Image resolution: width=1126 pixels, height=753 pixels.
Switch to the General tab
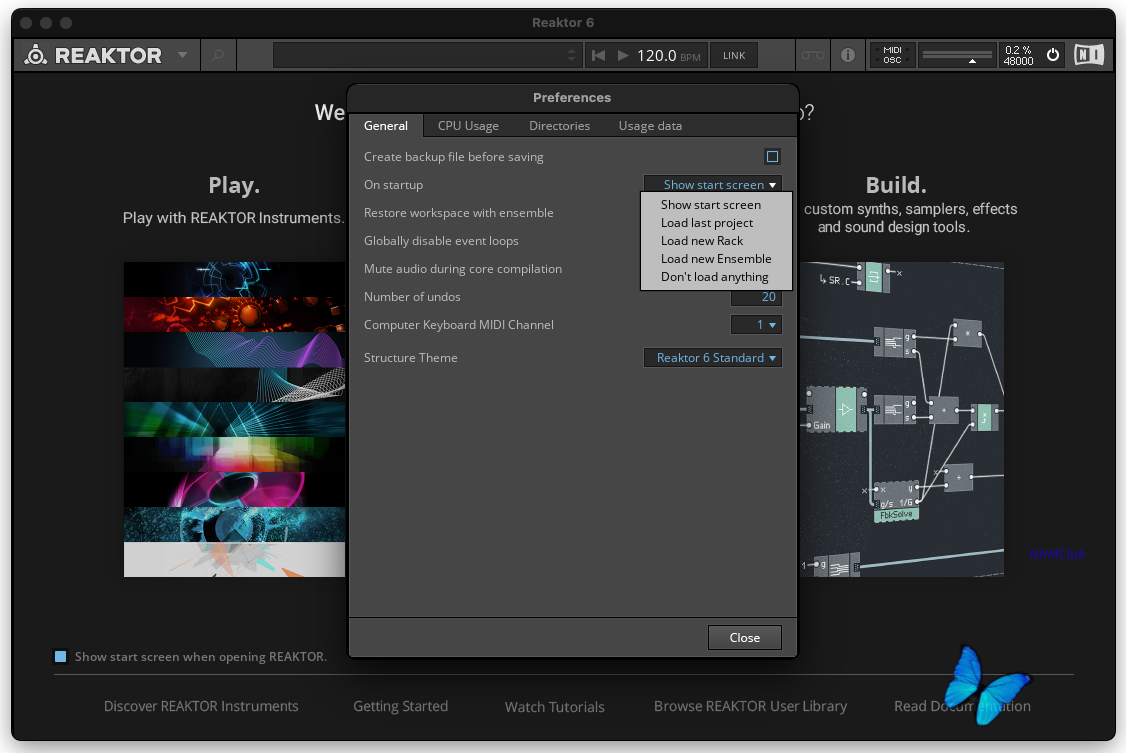click(386, 126)
